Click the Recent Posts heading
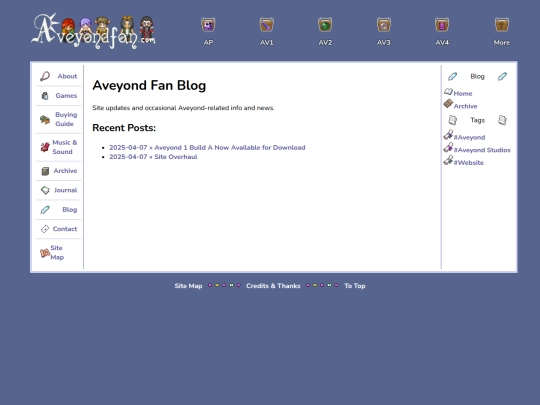The width and height of the screenshot is (540, 405). click(124, 128)
